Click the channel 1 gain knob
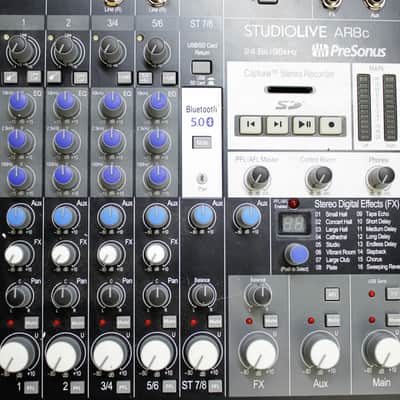This screenshot has height=400, width=400. pyautogui.click(x=22, y=50)
